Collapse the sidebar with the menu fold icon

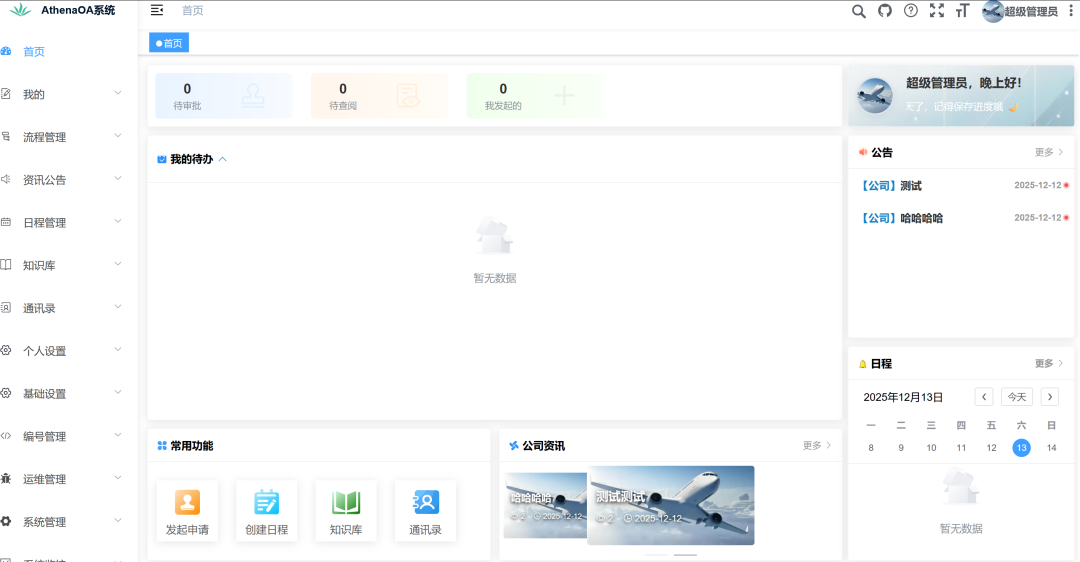coord(157,10)
